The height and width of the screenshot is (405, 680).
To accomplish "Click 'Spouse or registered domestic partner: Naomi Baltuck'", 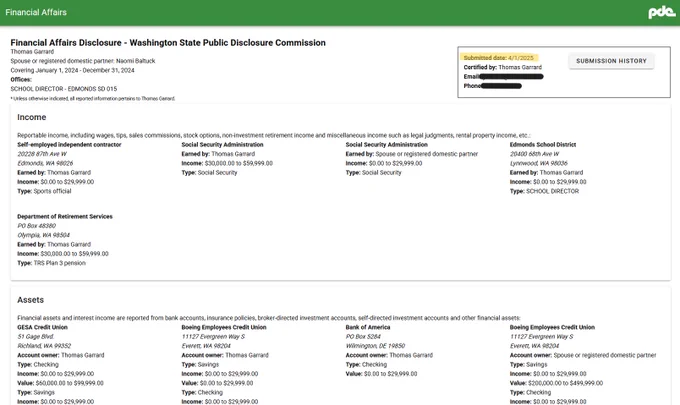I will (x=83, y=61).
